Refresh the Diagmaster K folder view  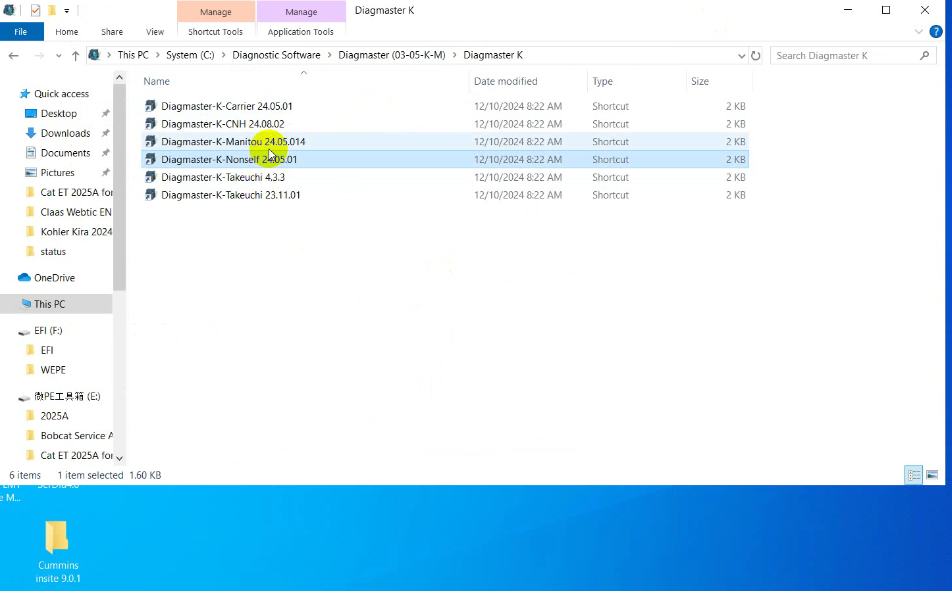tap(756, 56)
